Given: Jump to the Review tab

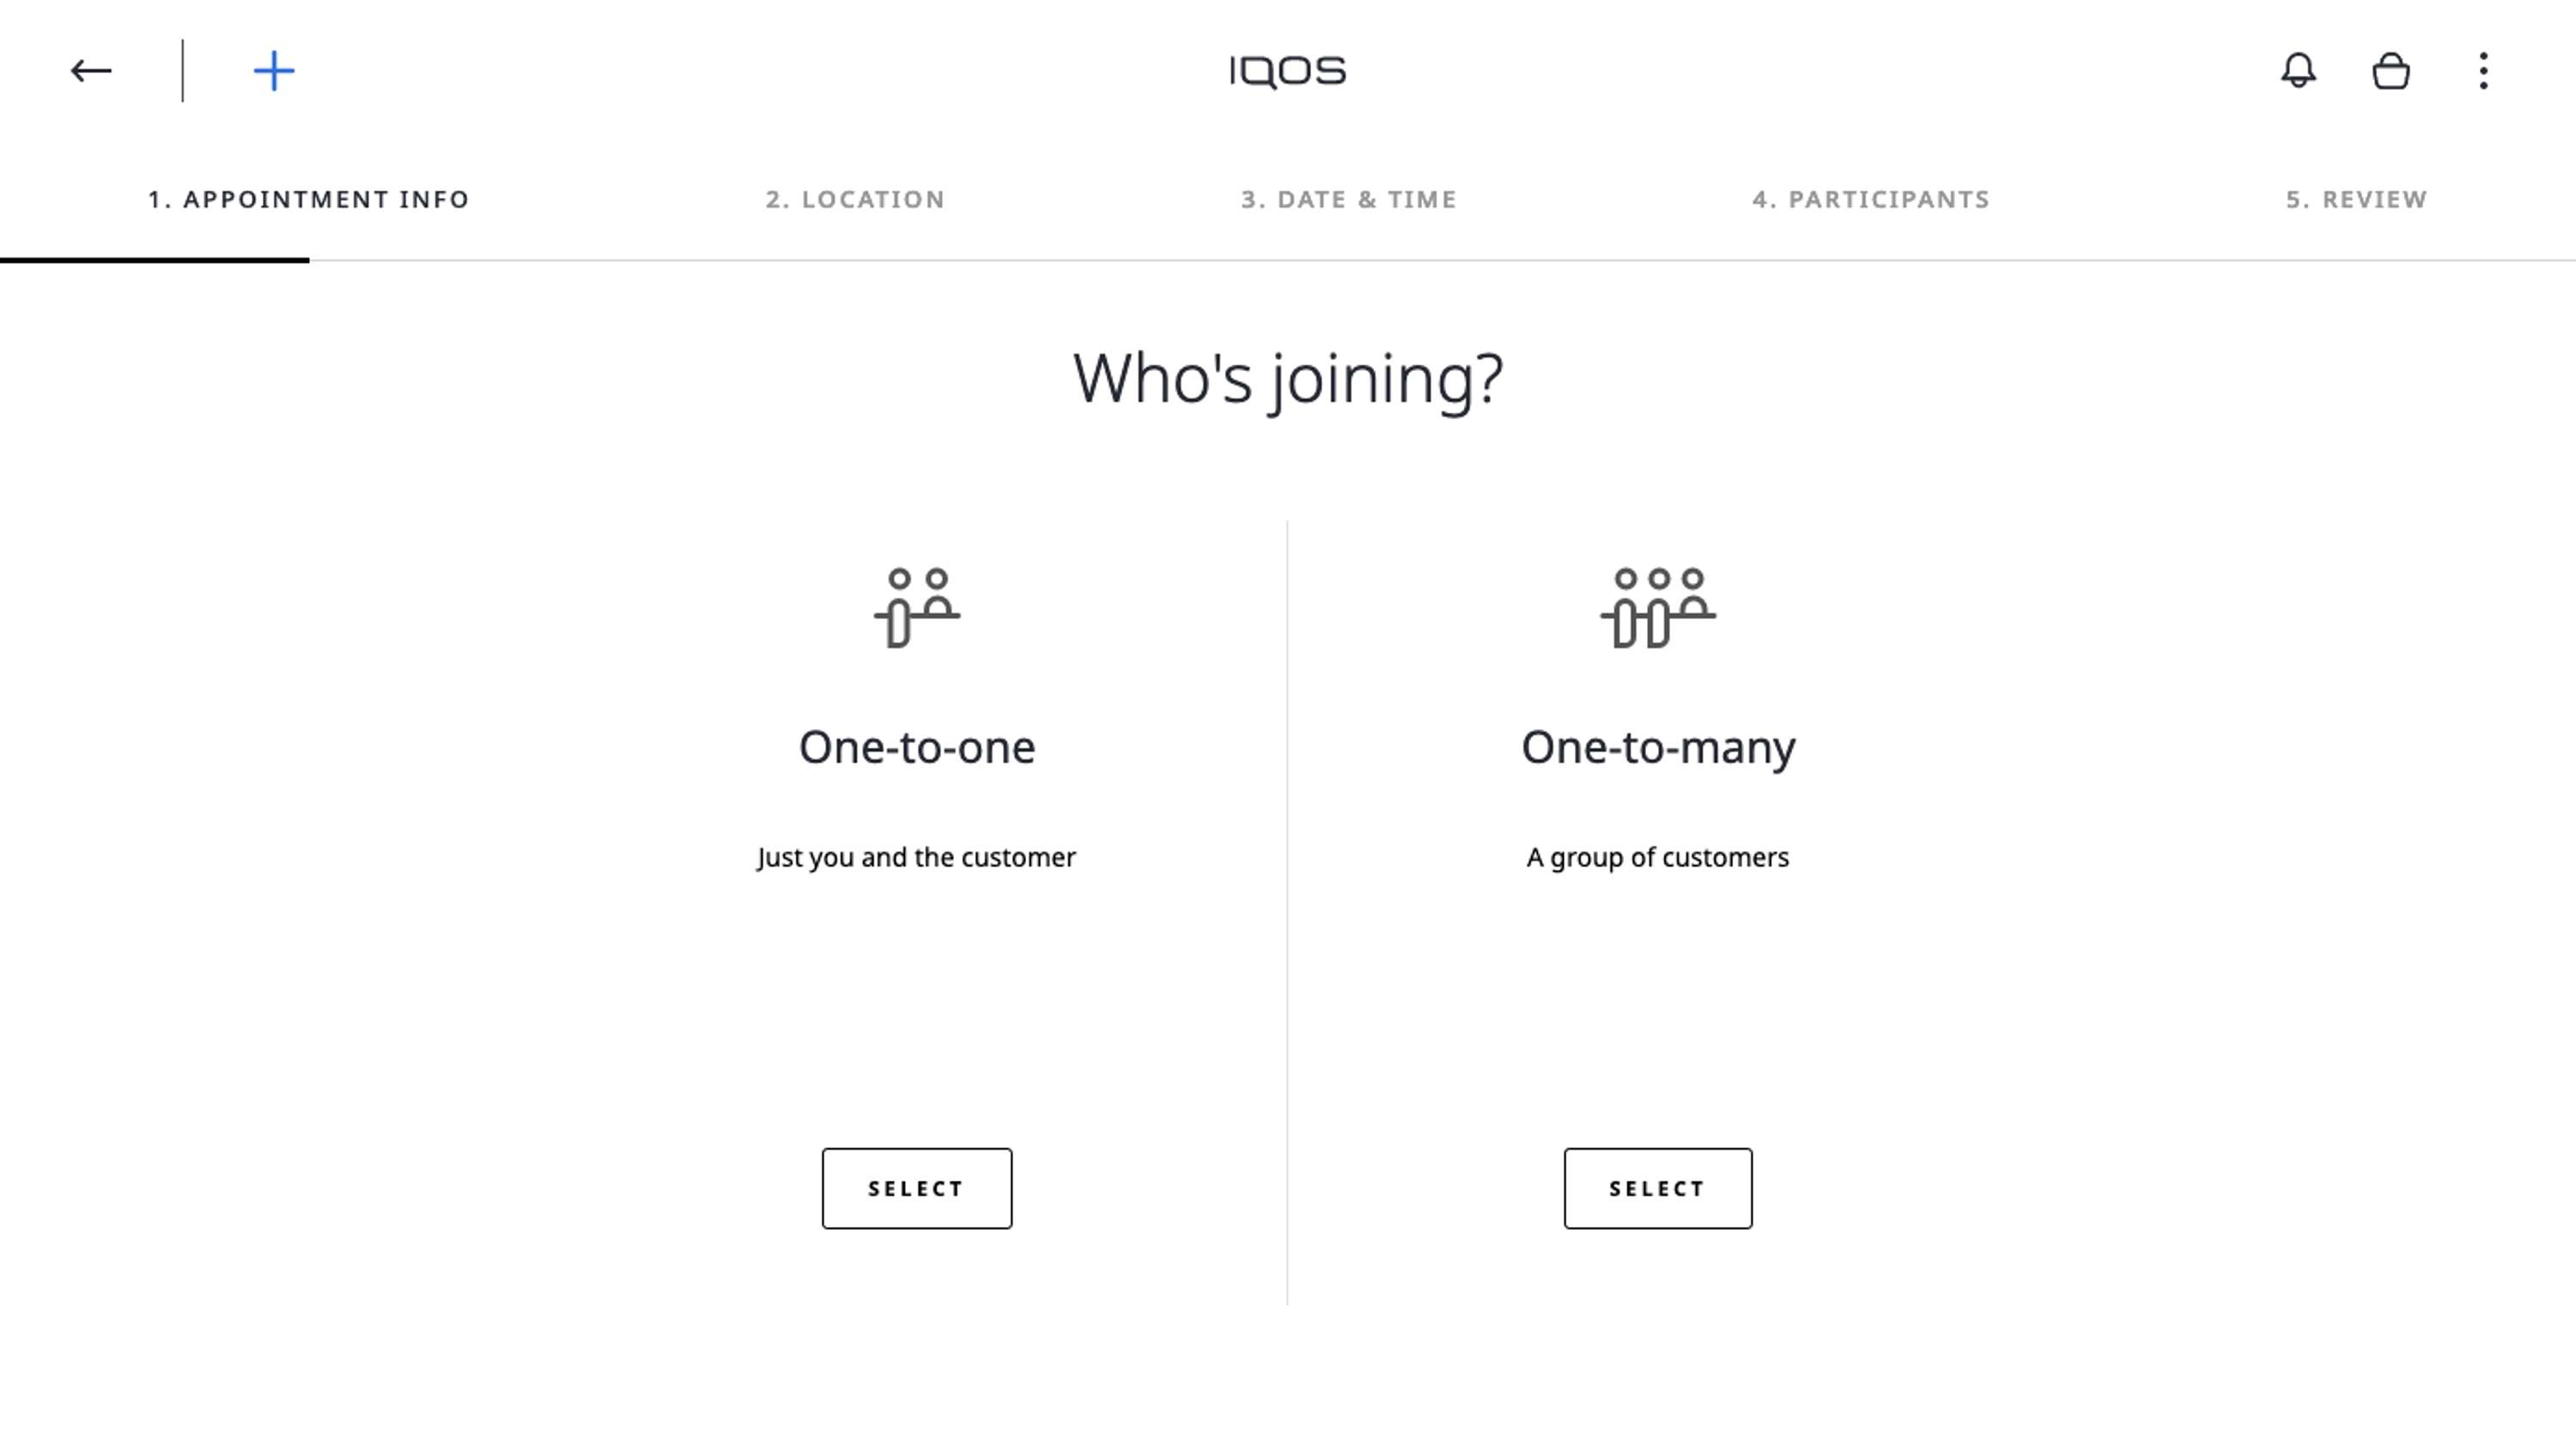Looking at the screenshot, I should point(2356,199).
